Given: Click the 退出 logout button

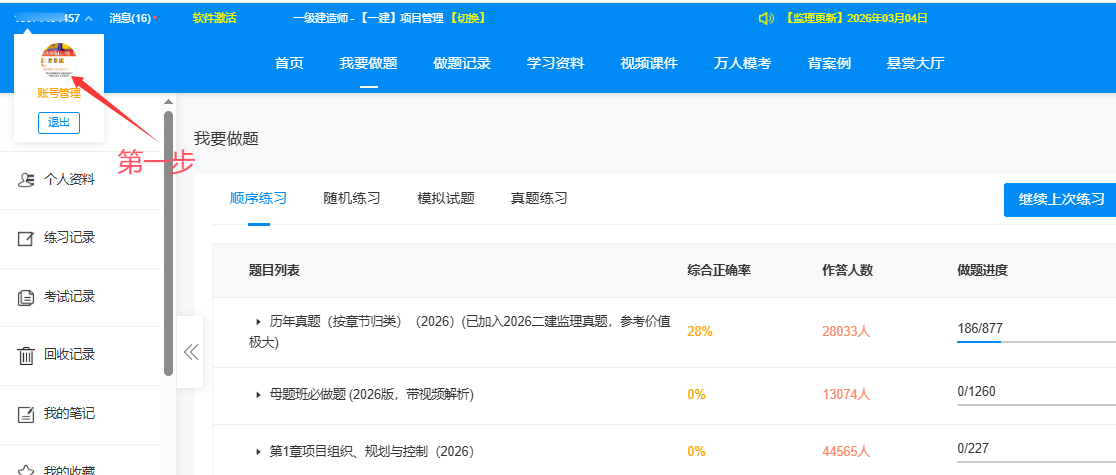Looking at the screenshot, I should pos(58,122).
